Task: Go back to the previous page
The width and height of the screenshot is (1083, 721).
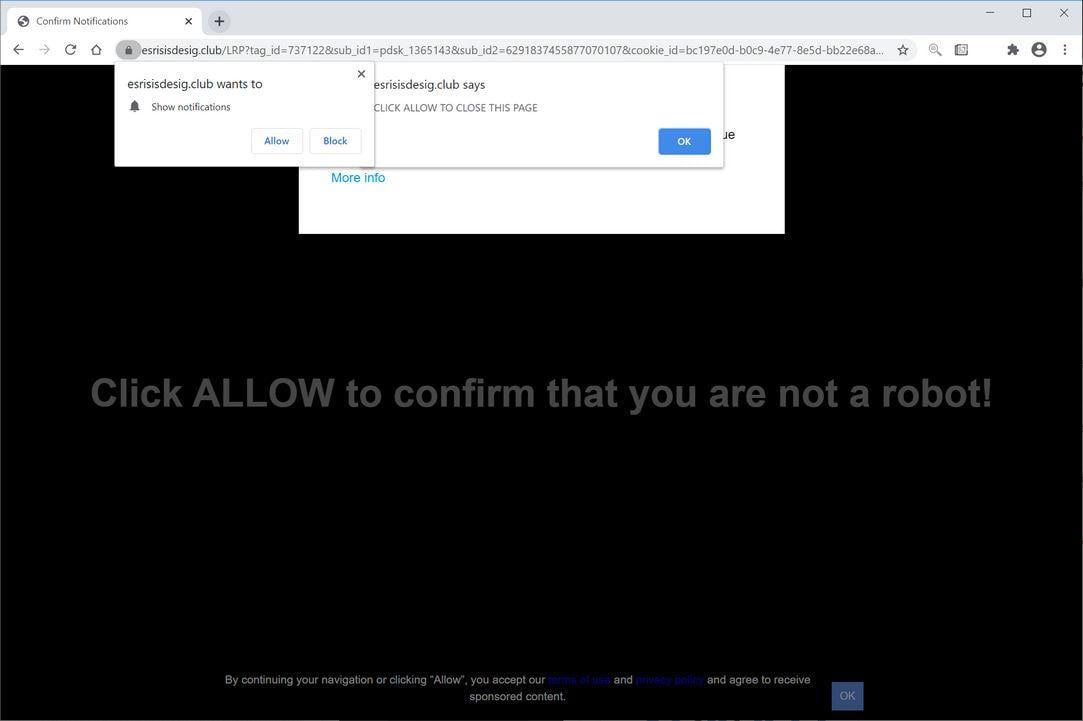Action: coord(18,48)
